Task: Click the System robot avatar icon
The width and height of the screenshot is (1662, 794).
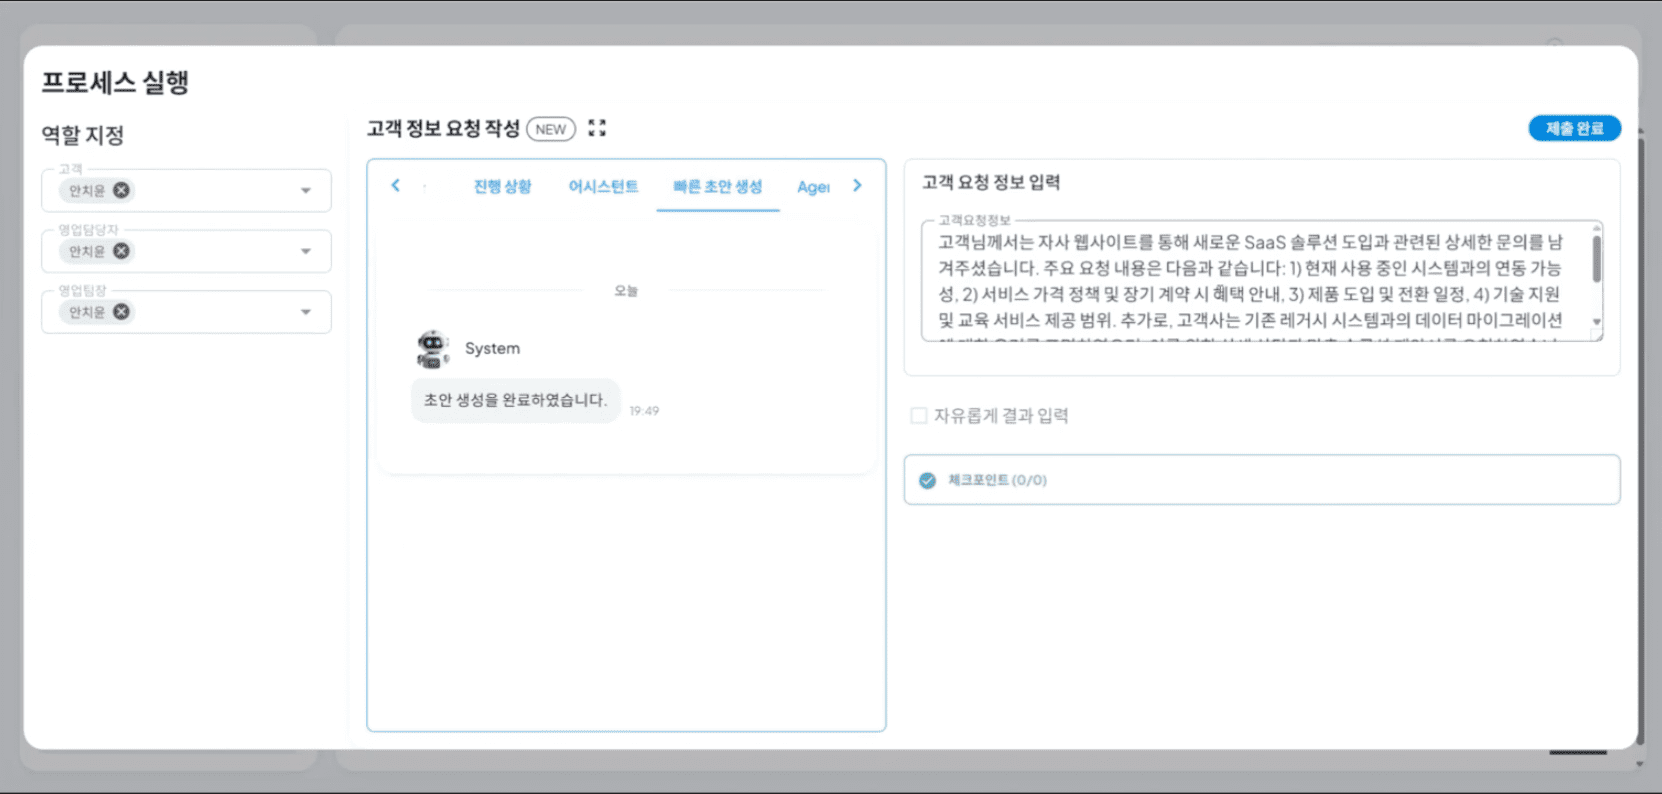Action: point(432,349)
